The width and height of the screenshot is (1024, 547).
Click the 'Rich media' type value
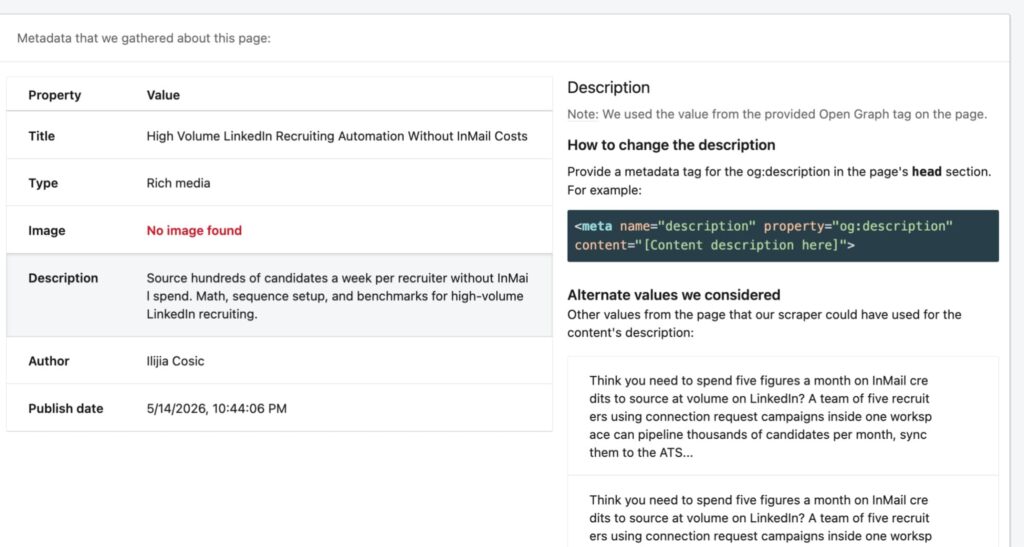(178, 183)
